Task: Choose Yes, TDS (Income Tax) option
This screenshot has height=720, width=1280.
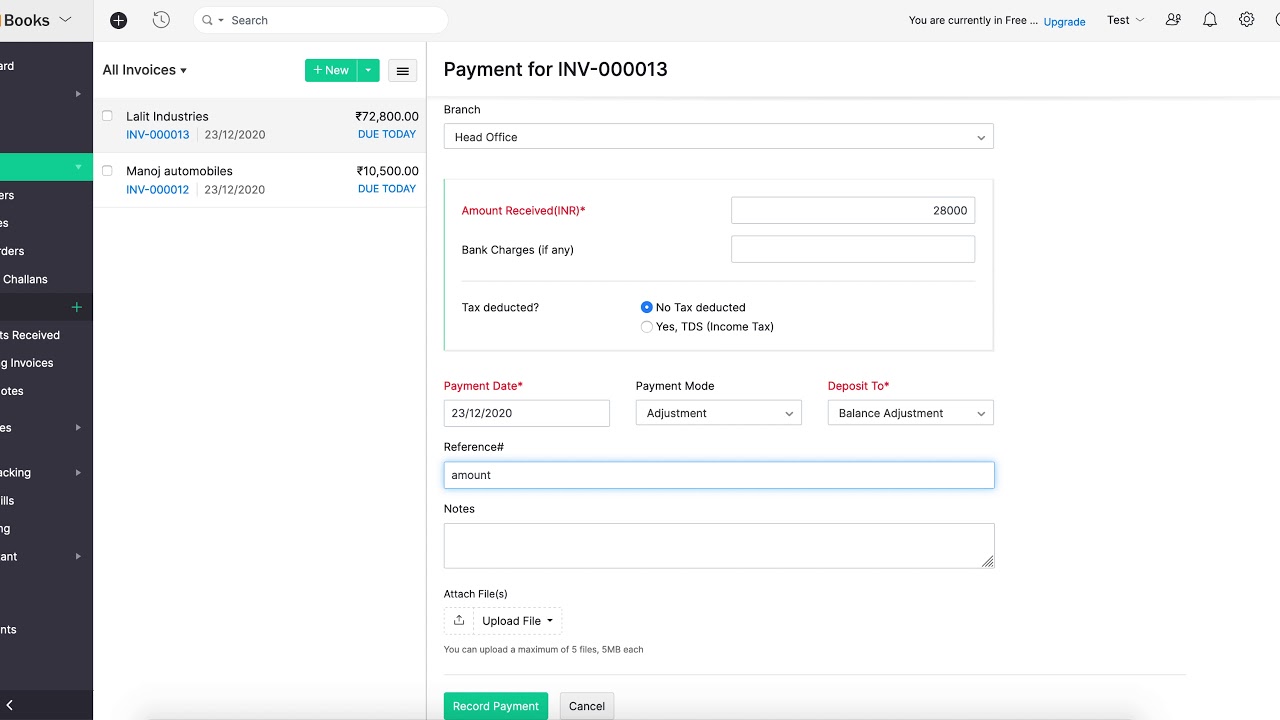Action: 646,327
